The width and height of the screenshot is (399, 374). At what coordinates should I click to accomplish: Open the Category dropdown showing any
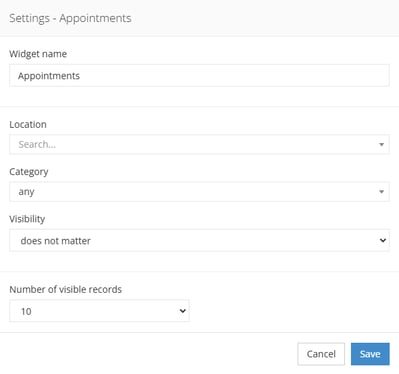click(x=199, y=192)
